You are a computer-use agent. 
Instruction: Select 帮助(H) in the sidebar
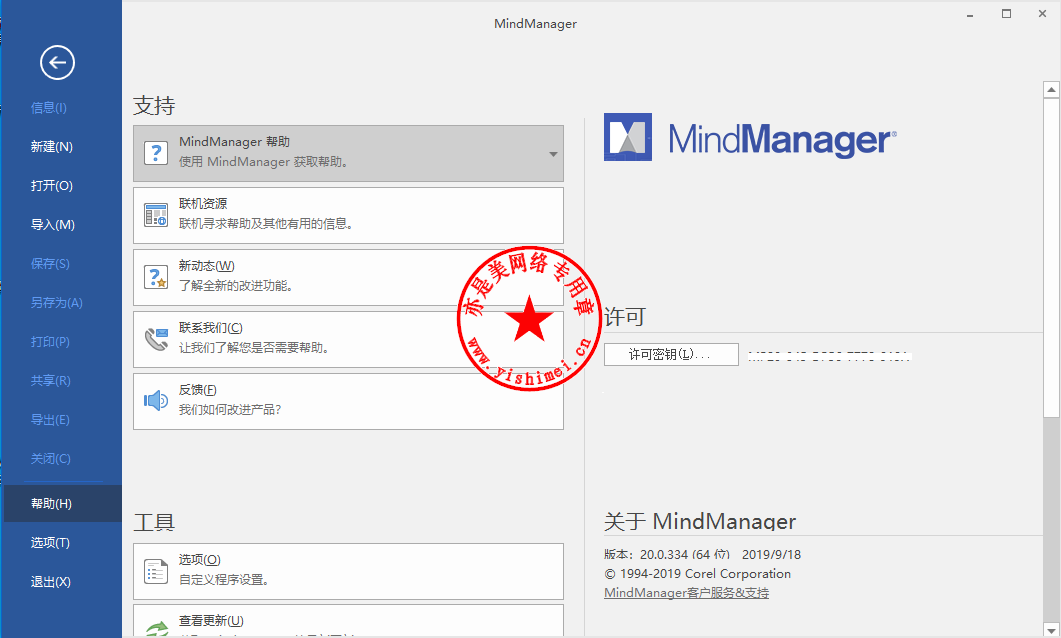(62, 503)
